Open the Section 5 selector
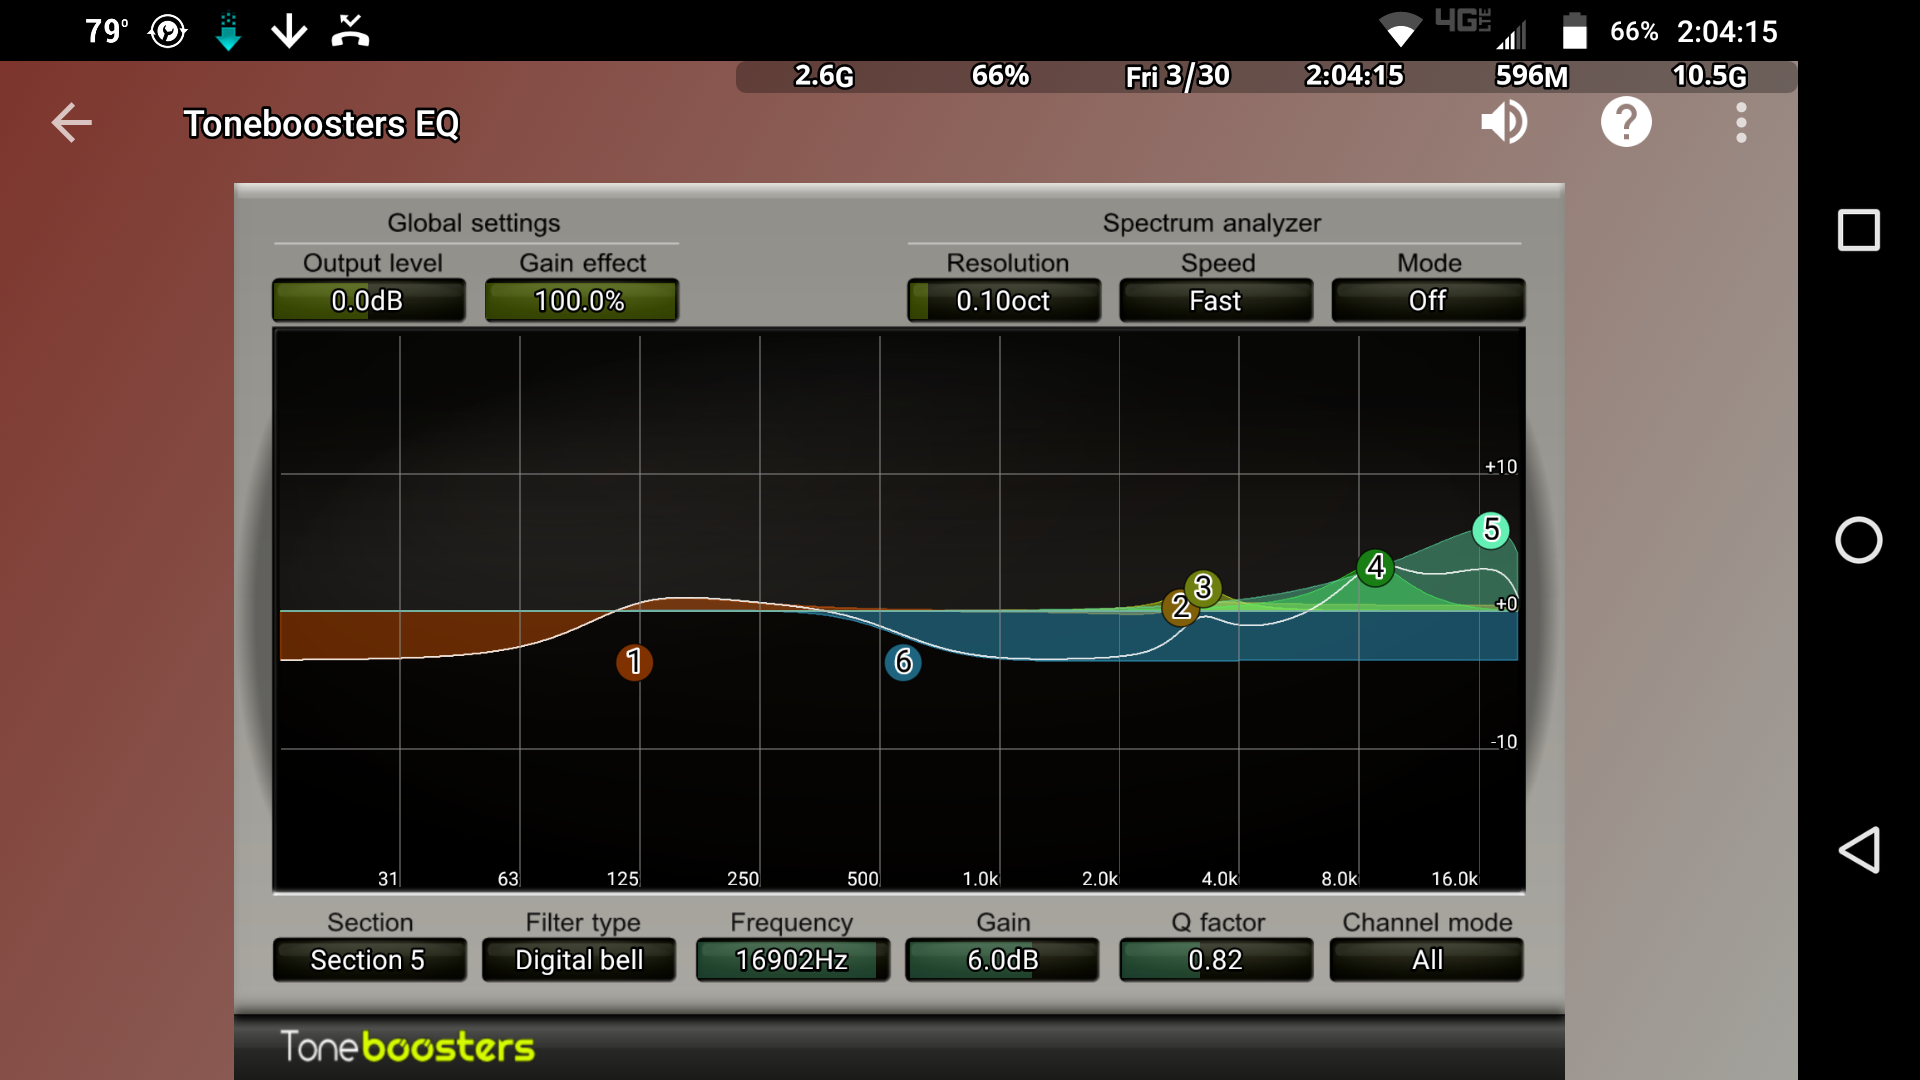The height and width of the screenshot is (1080, 1920). 368,960
